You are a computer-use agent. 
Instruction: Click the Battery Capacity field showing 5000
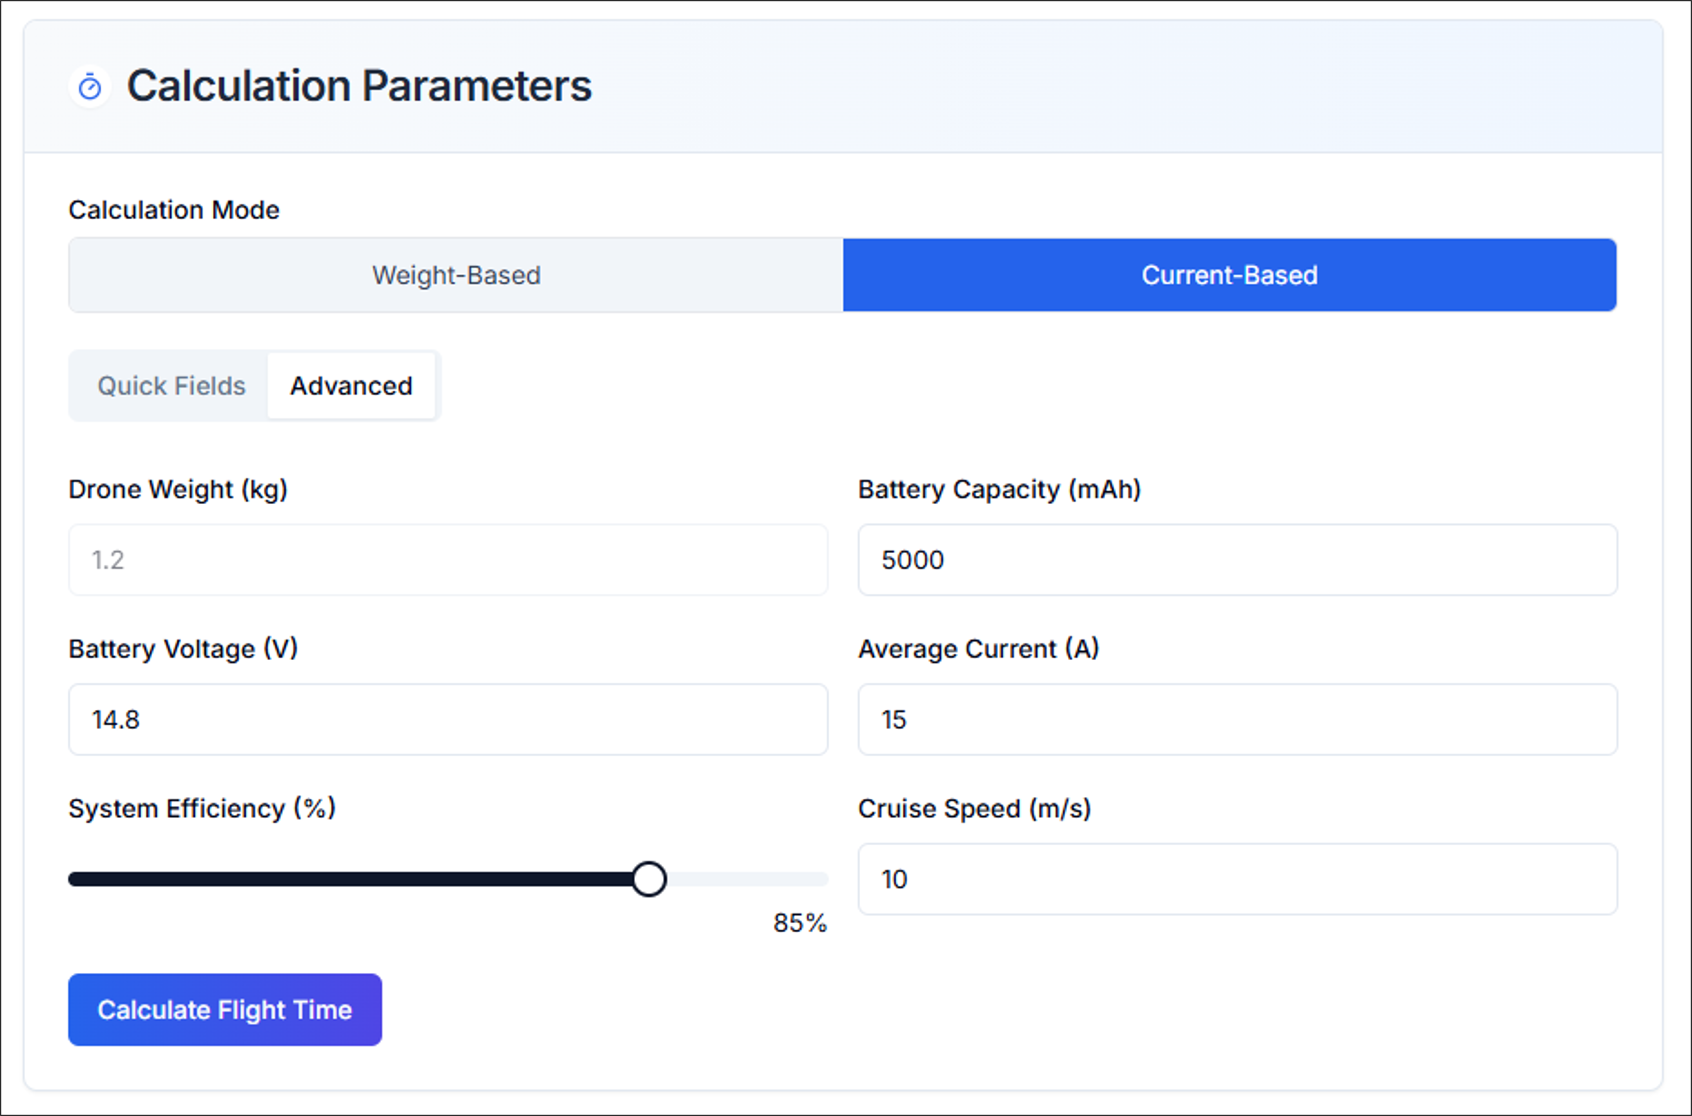1237,560
